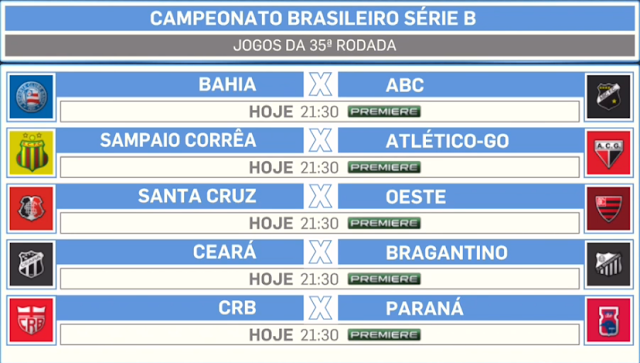This screenshot has width=640, height=363.
Task: Click the Atlético-GO A.C.G. shield
Action: [x=609, y=153]
